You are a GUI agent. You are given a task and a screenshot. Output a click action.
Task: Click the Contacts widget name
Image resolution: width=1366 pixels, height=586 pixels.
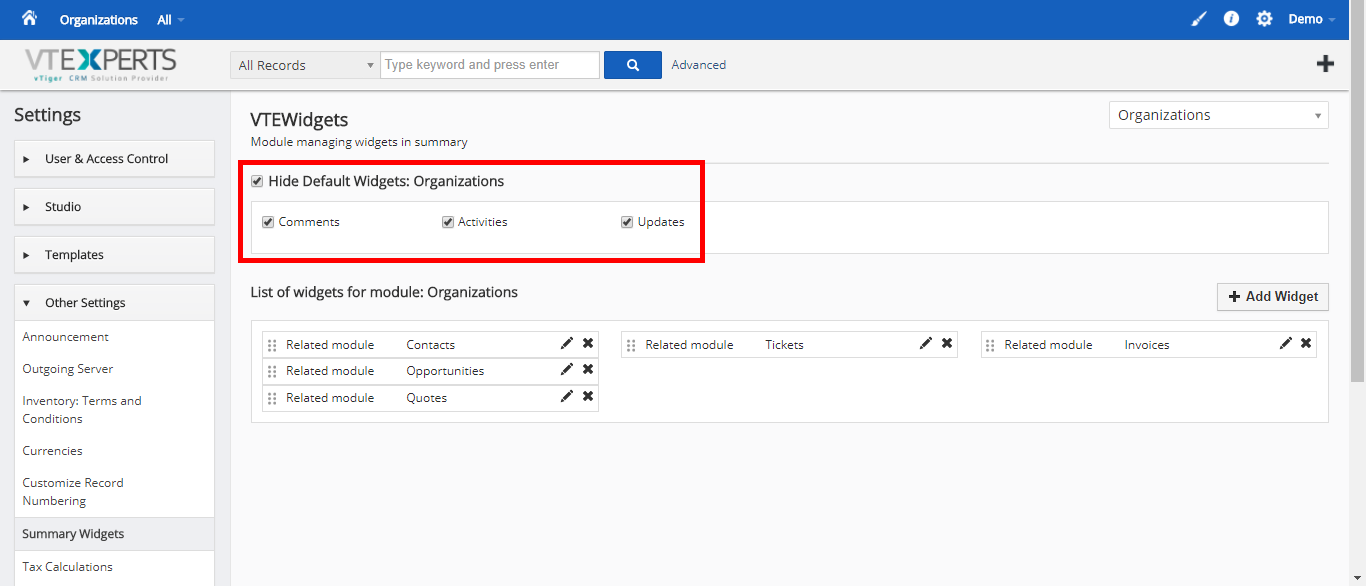tap(430, 345)
